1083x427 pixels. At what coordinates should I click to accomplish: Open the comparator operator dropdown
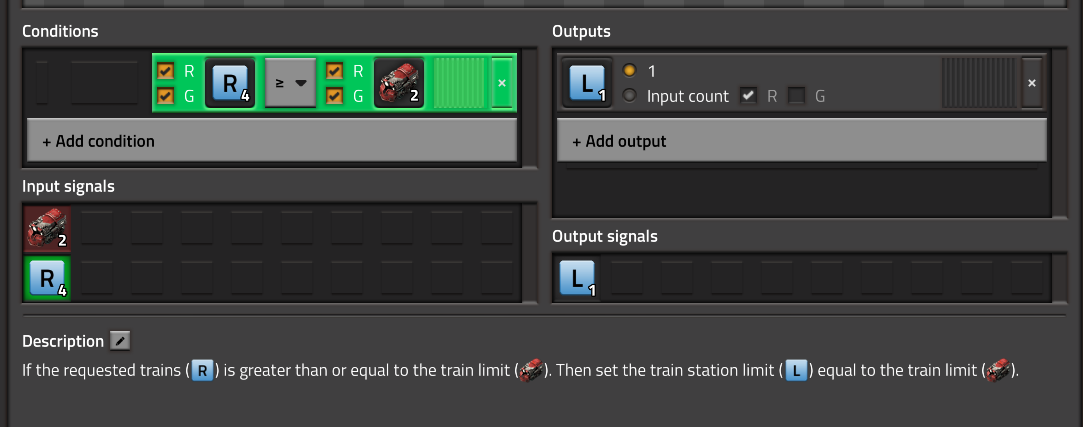(290, 83)
